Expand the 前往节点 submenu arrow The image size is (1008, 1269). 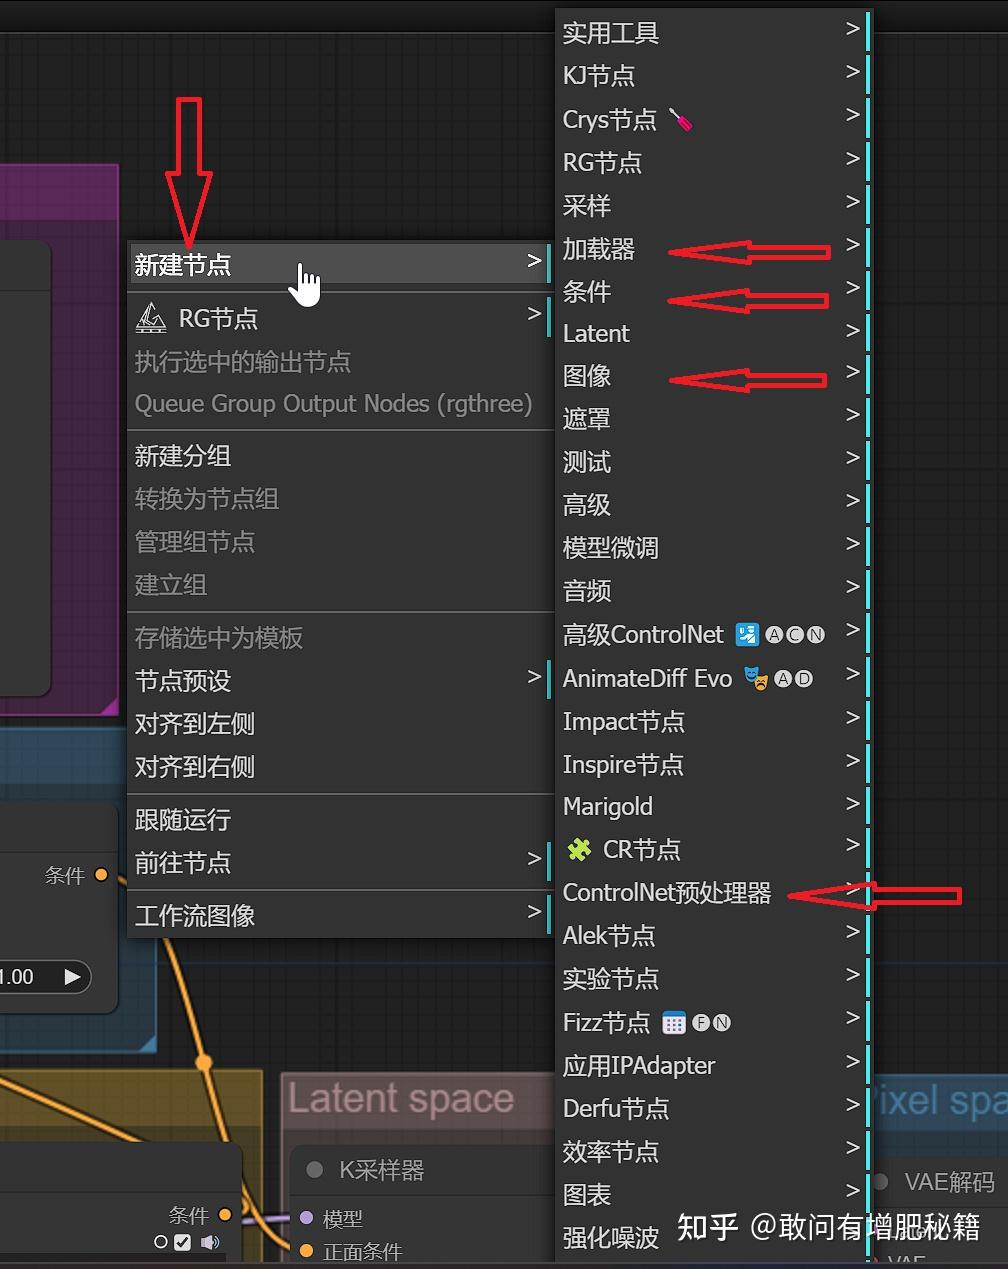534,859
